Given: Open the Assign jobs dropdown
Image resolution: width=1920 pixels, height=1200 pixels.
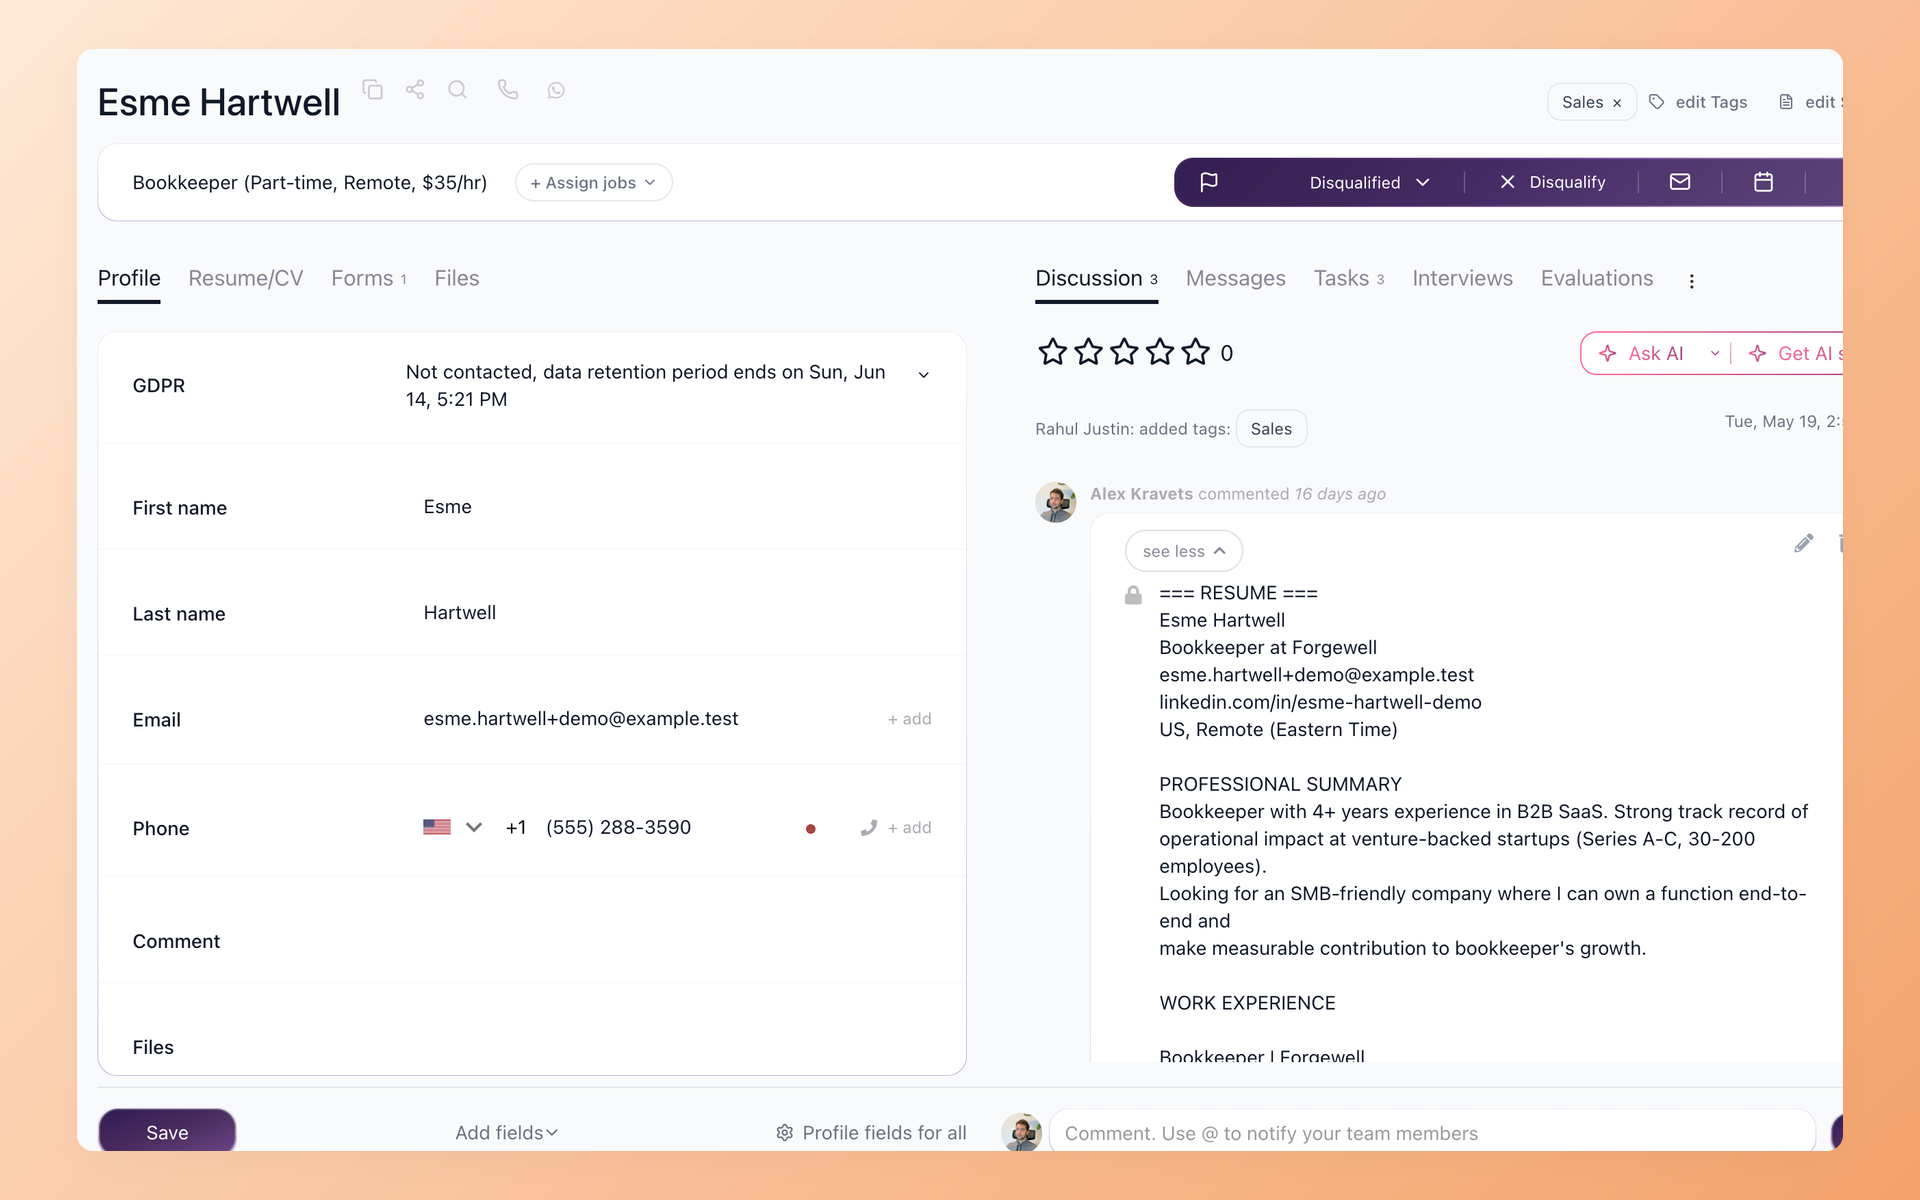Looking at the screenshot, I should coord(594,183).
